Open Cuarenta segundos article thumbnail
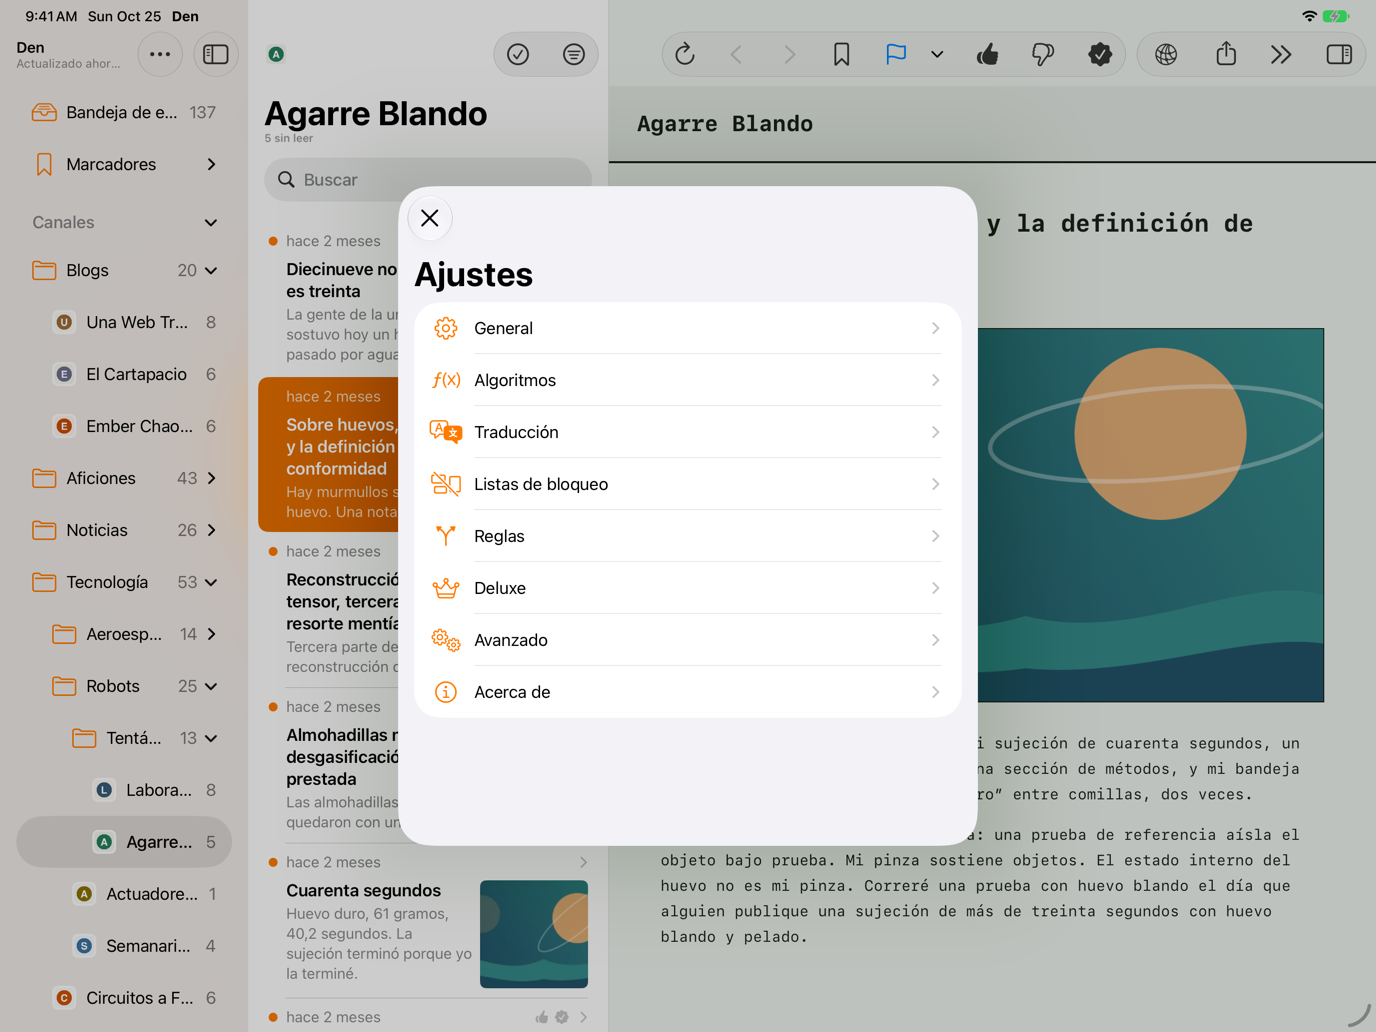This screenshot has width=1376, height=1032. click(x=534, y=934)
